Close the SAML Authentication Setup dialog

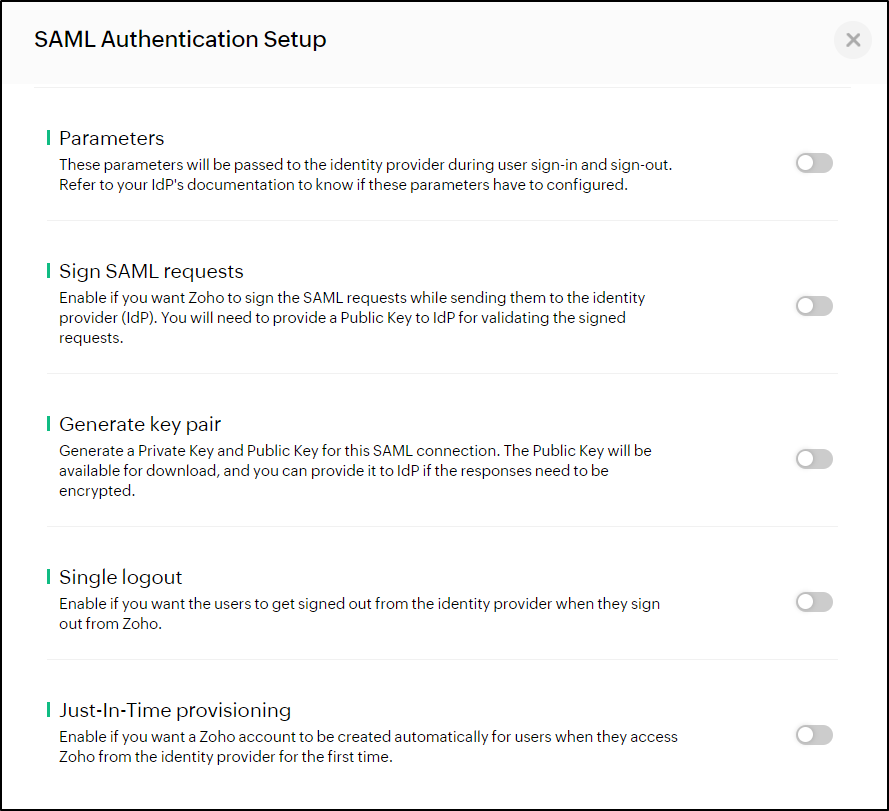tap(853, 40)
